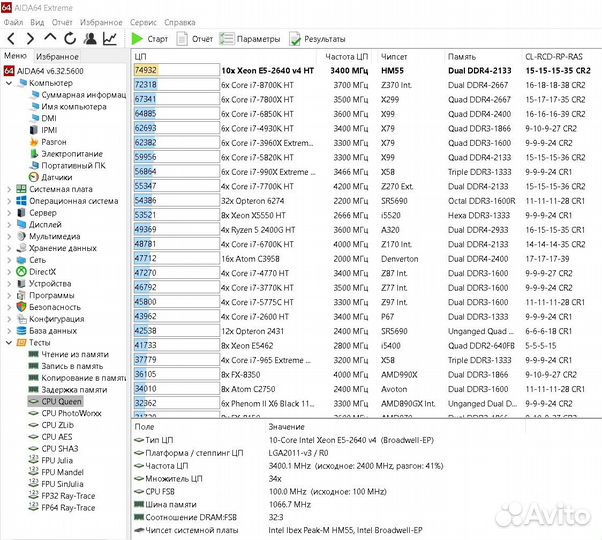Open the user profile icon in toolbar
This screenshot has width=602, height=540.
(x=90, y=38)
